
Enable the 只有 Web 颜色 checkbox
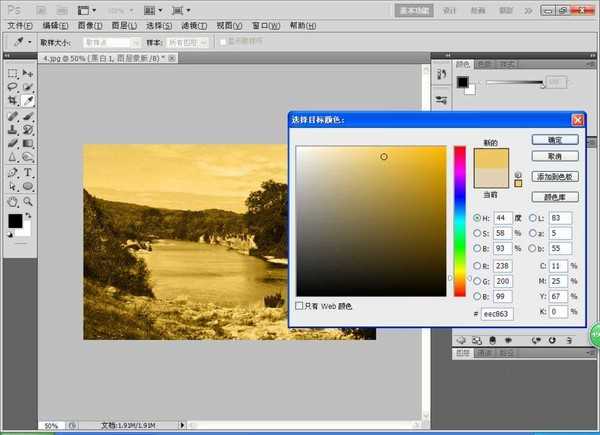point(301,306)
